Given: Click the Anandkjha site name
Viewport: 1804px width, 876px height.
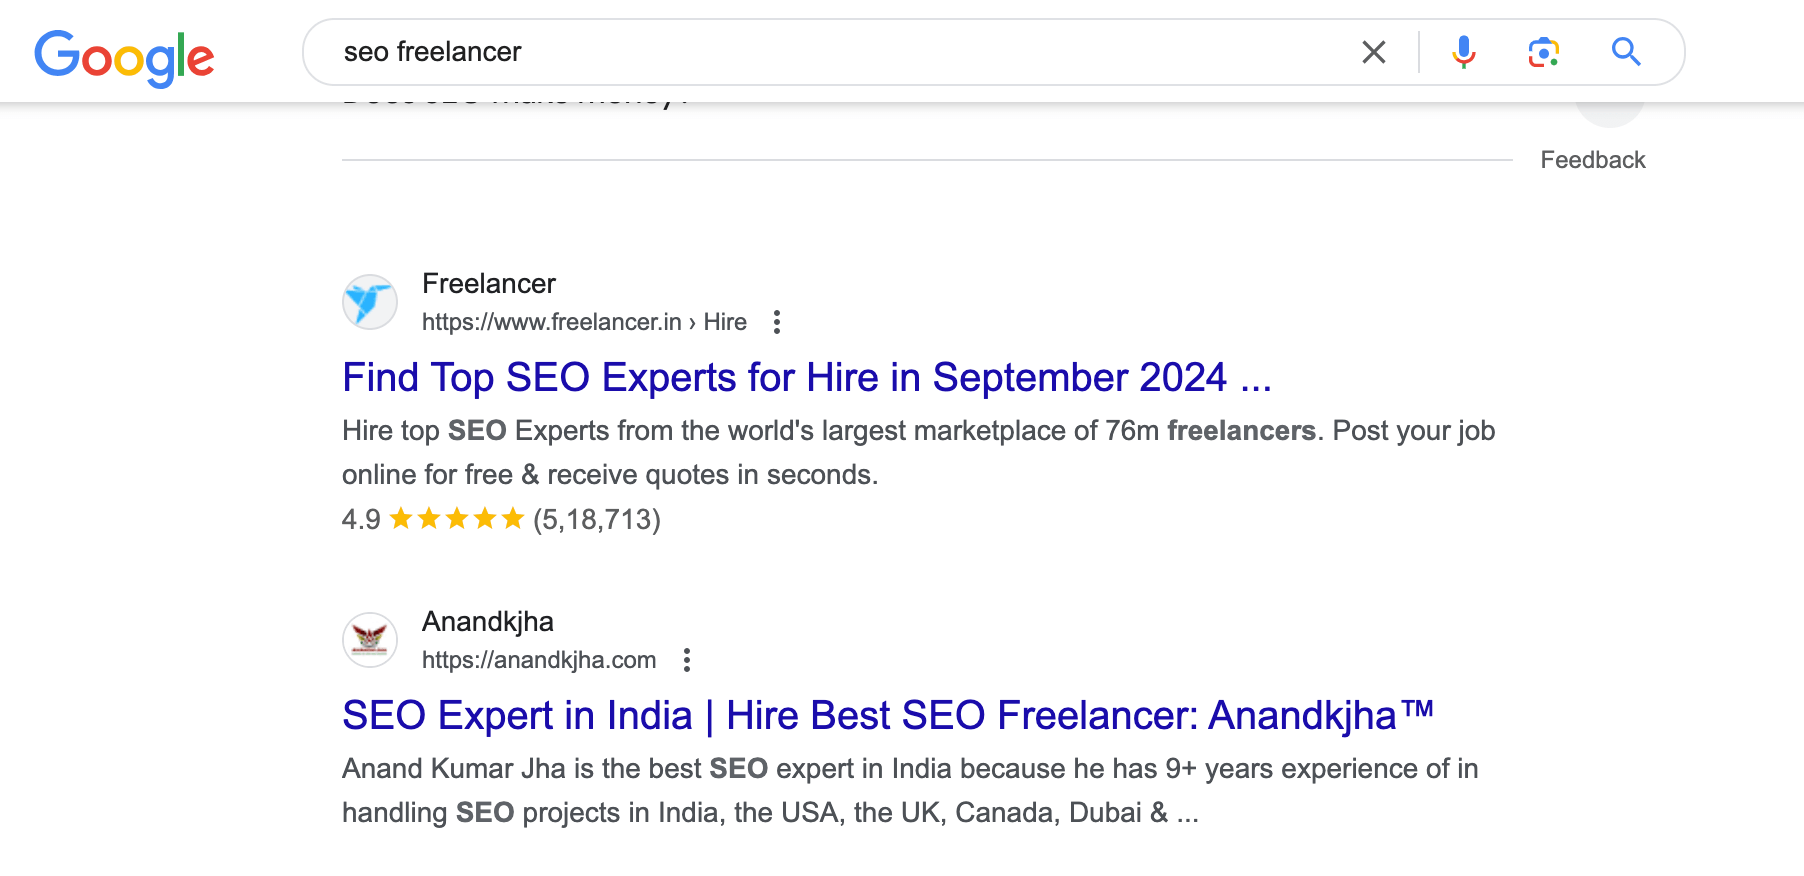Looking at the screenshot, I should click(x=487, y=622).
